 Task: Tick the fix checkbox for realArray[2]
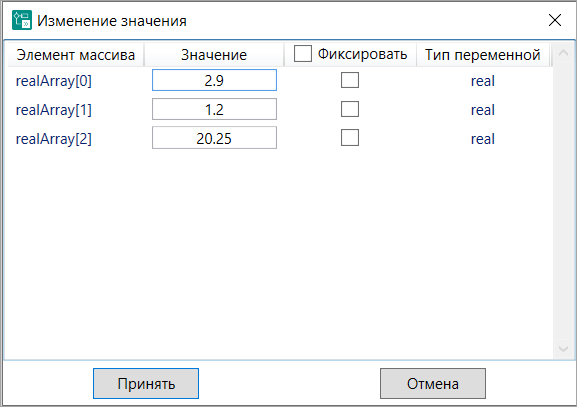click(x=350, y=138)
